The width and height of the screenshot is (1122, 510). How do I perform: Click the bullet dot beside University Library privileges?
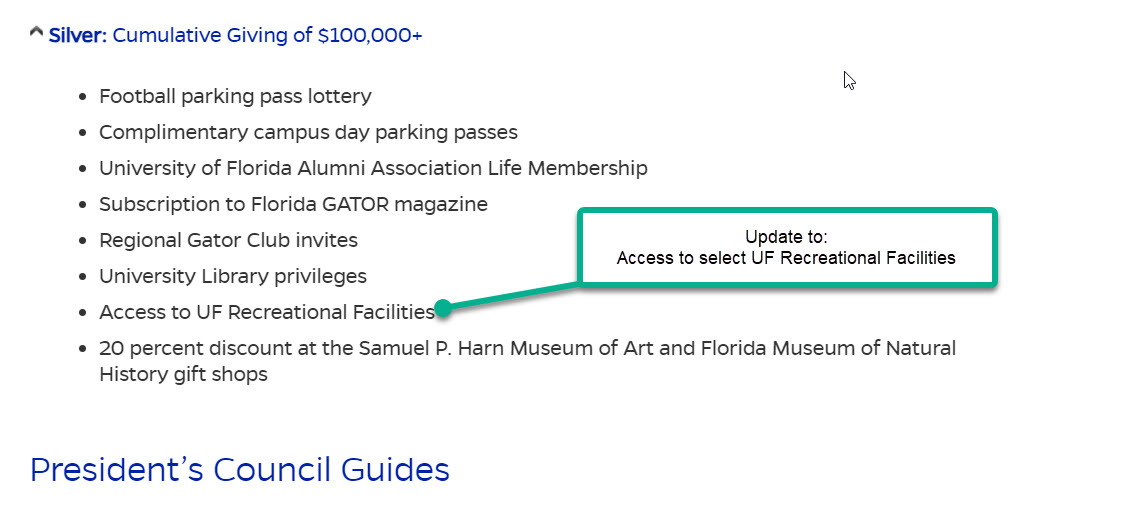(x=84, y=277)
